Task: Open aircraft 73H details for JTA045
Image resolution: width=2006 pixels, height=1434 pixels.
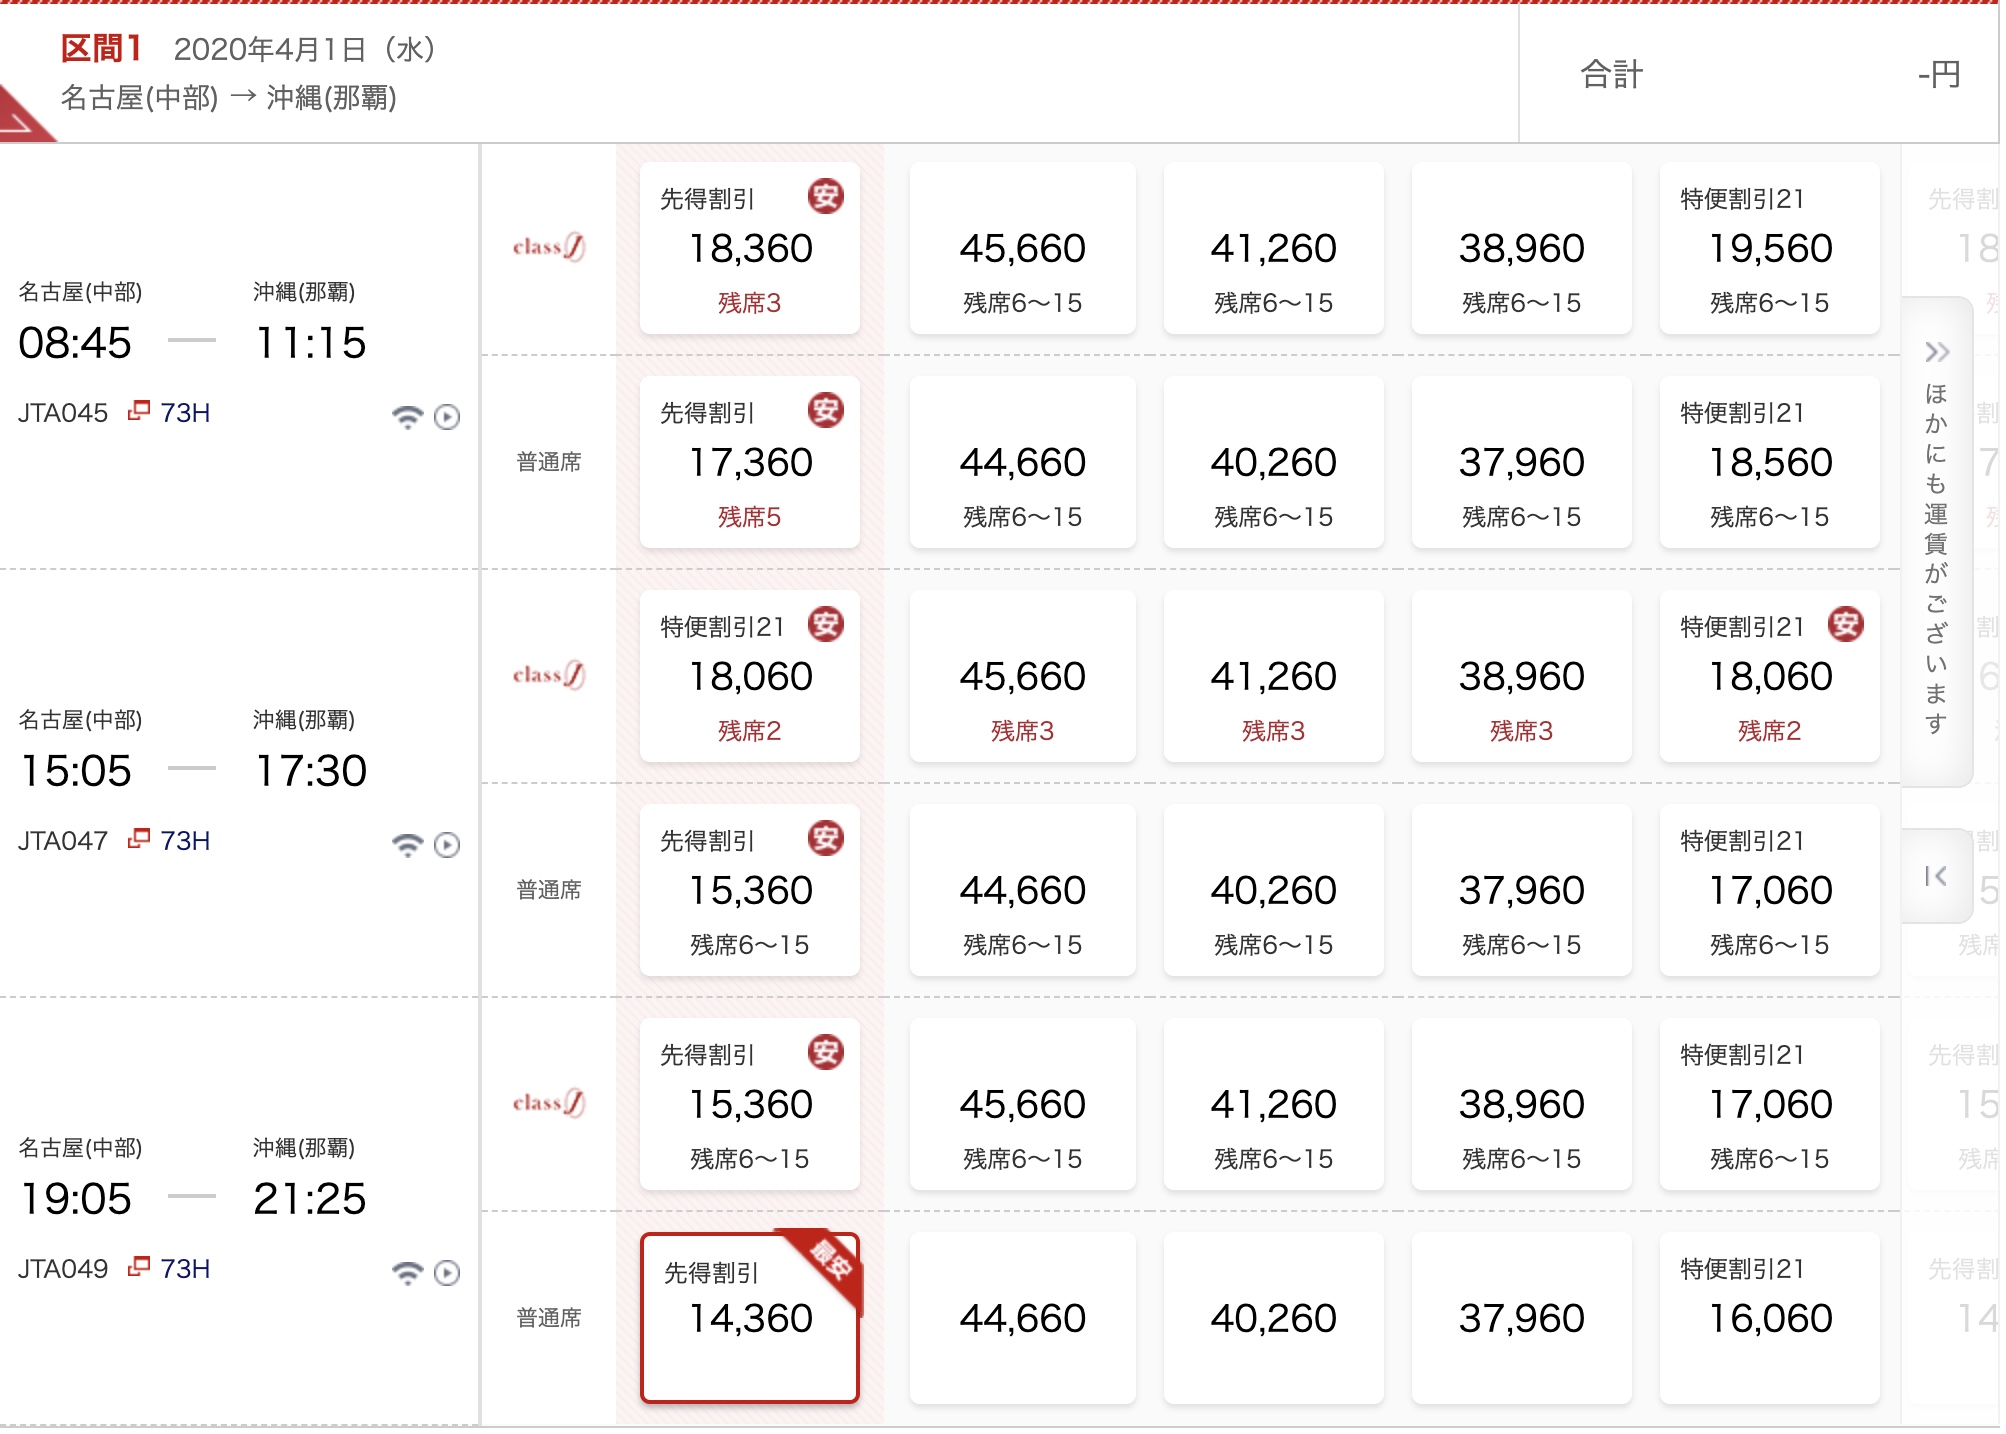Action: coord(171,412)
